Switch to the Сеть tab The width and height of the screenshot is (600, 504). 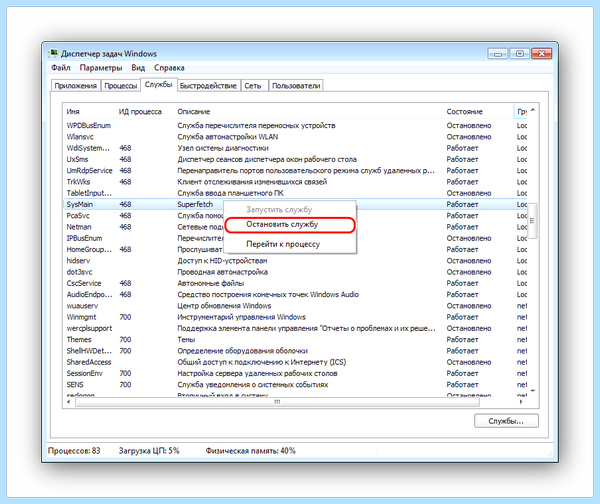pyautogui.click(x=253, y=86)
